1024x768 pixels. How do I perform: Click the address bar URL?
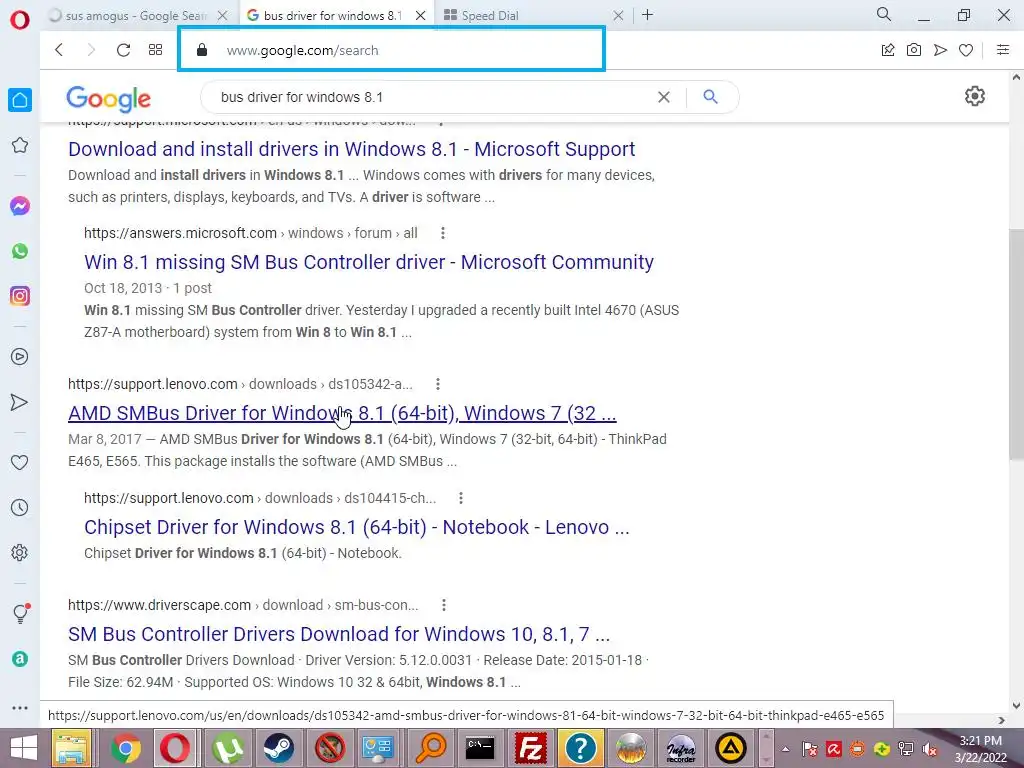click(x=302, y=50)
